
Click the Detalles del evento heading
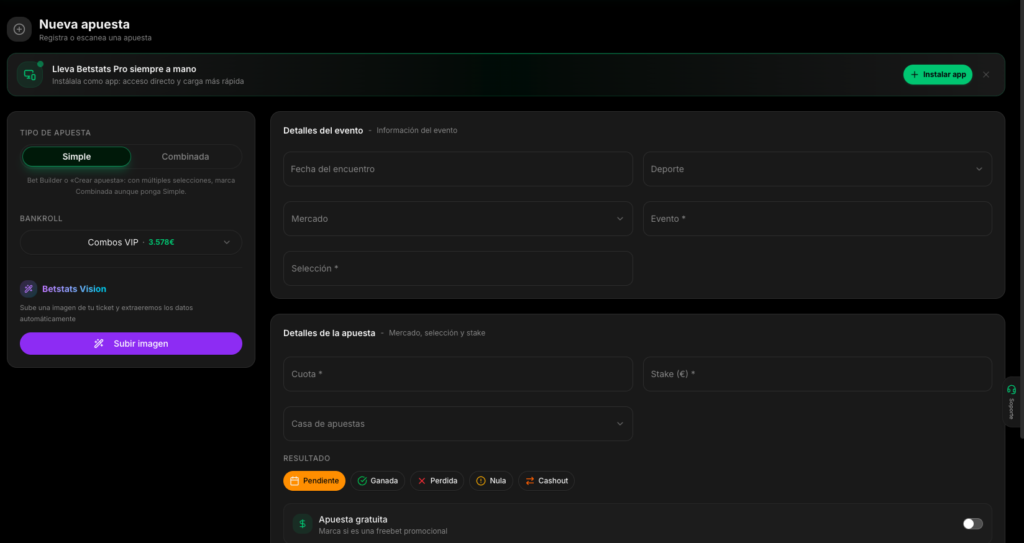point(323,131)
